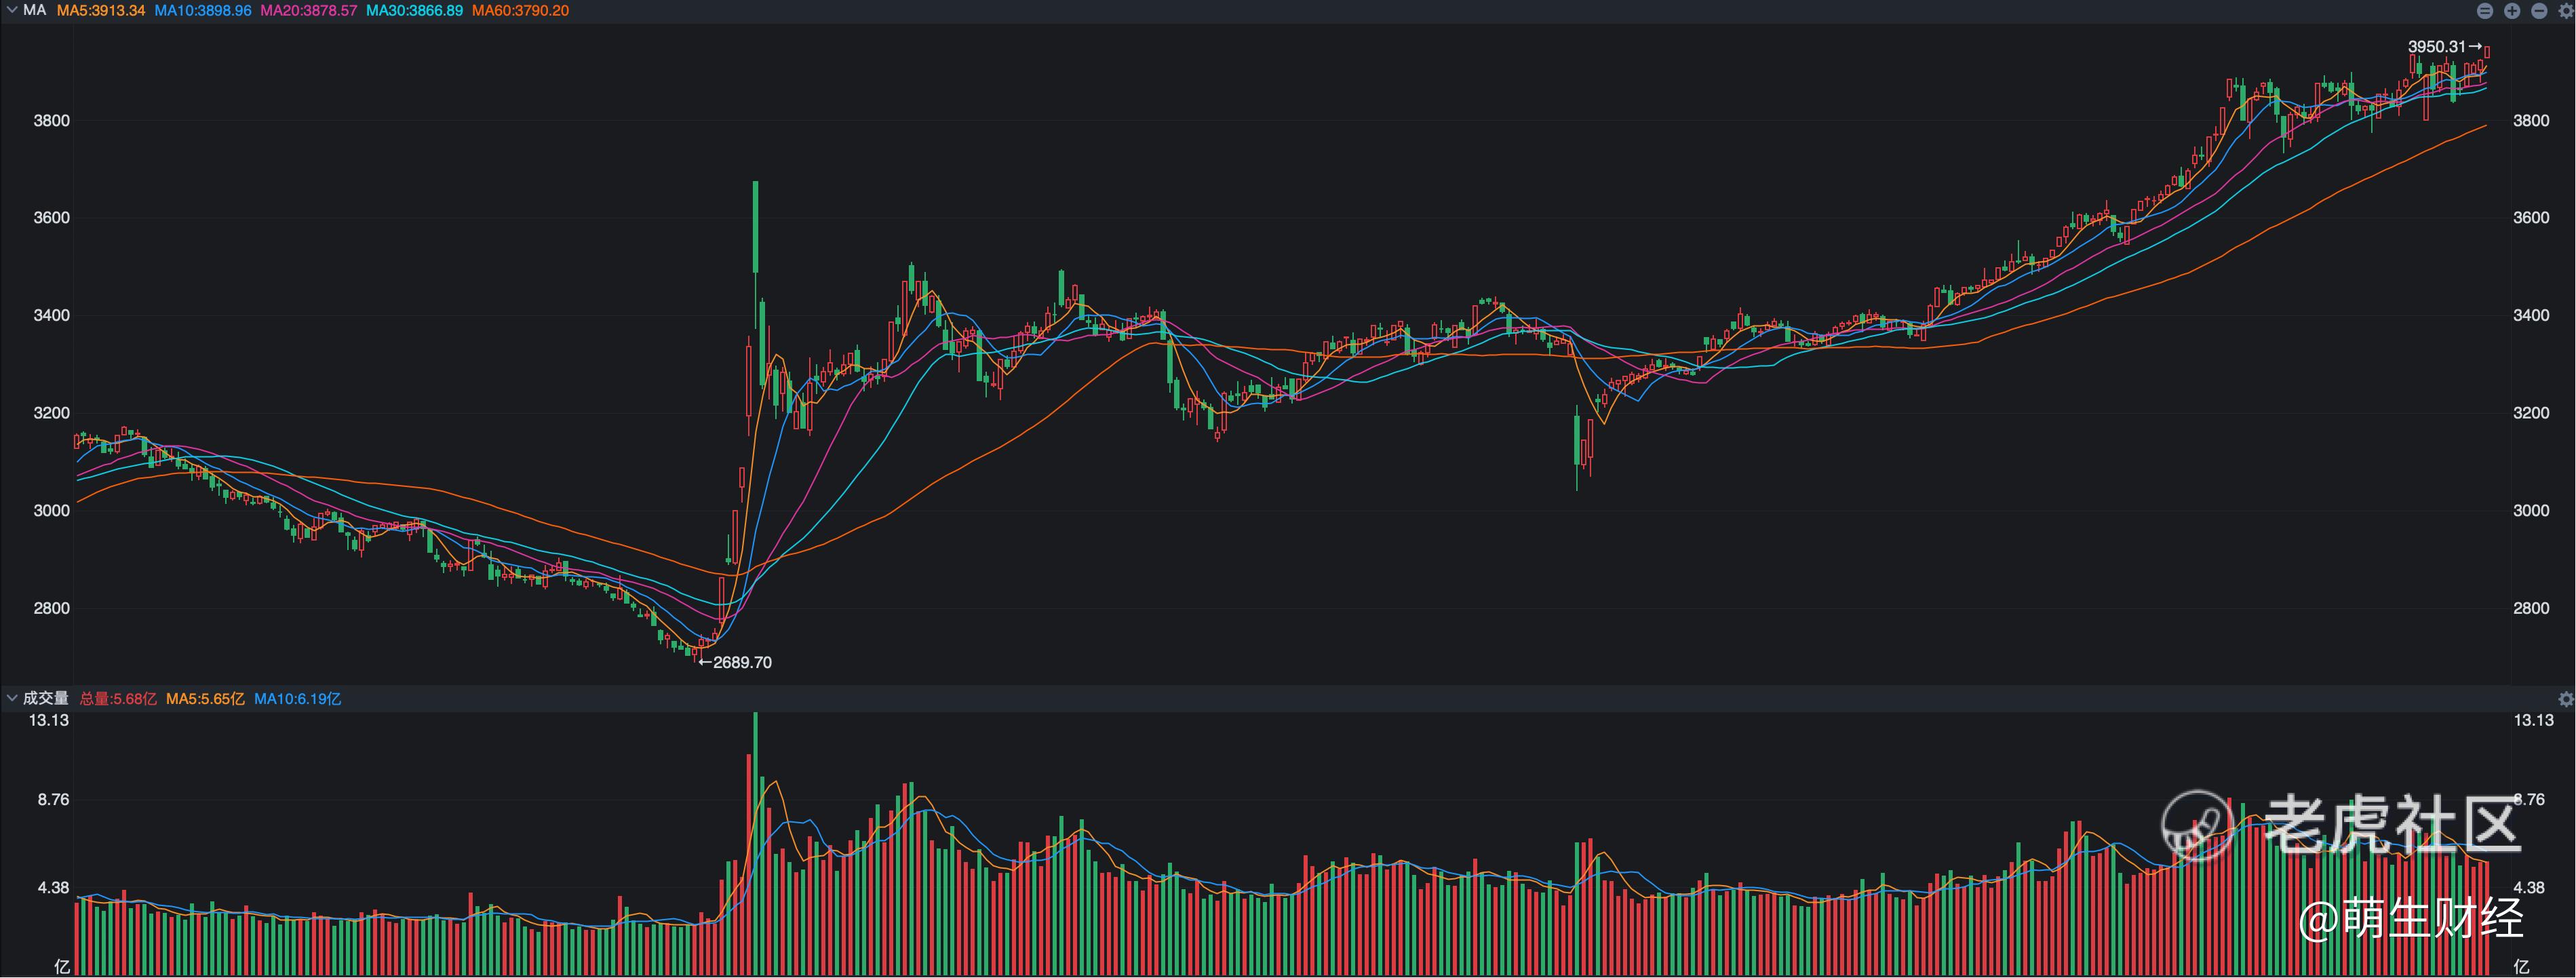Open MA indicator settings gear
The image size is (2576, 978).
(2566, 11)
